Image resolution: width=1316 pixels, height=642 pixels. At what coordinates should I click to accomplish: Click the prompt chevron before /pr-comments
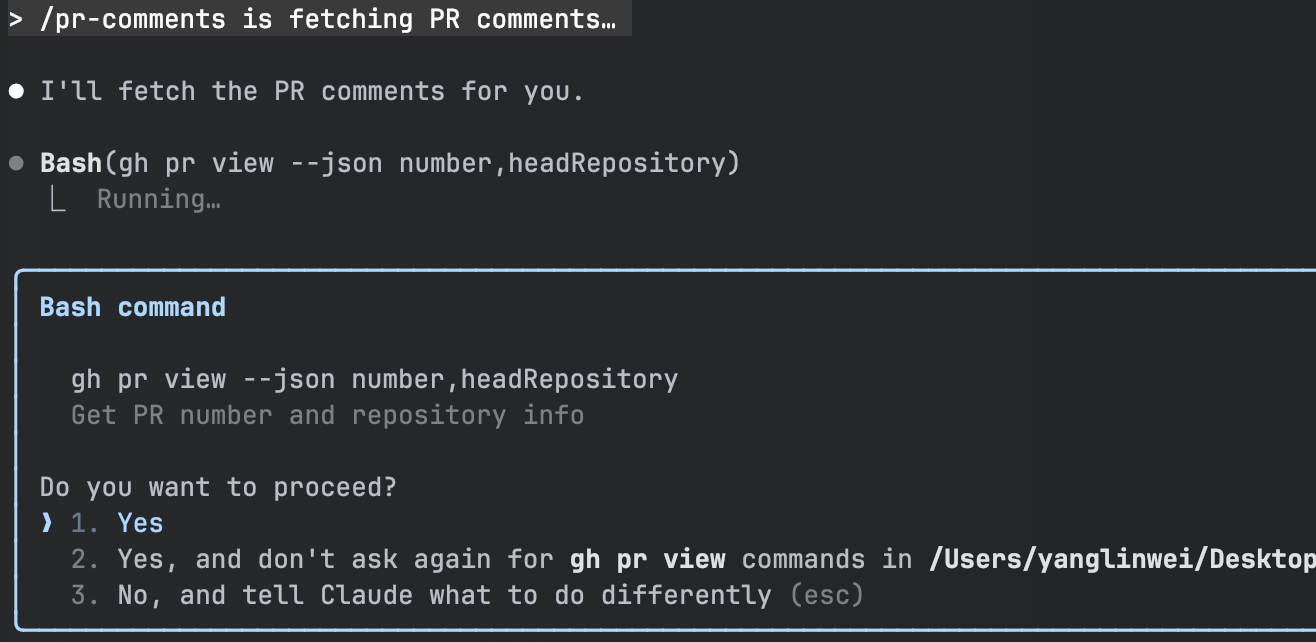click(15, 19)
